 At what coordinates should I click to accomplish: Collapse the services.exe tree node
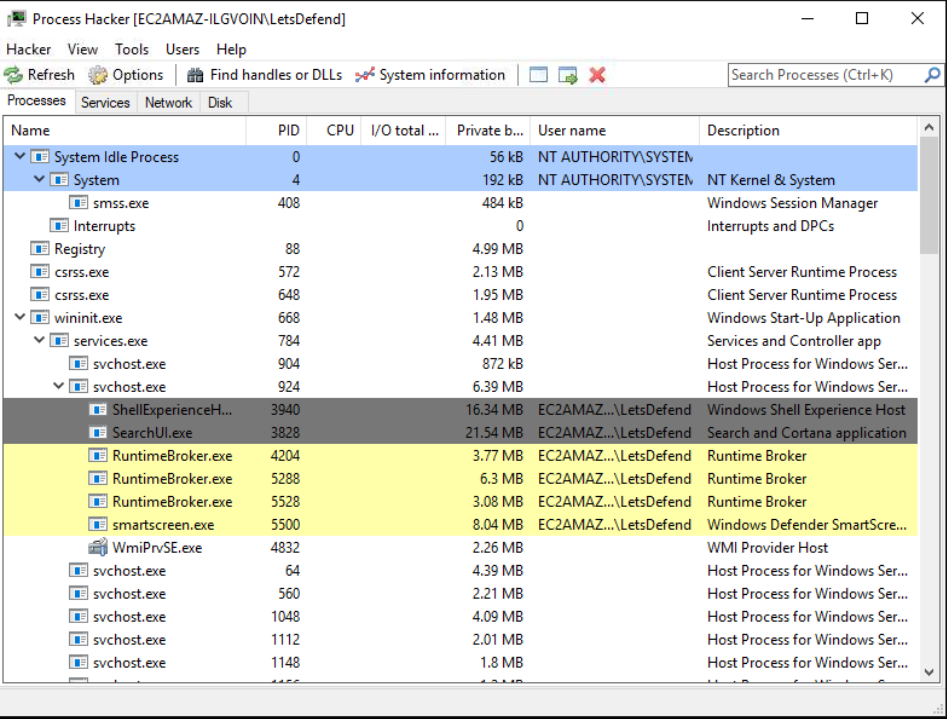coord(38,340)
